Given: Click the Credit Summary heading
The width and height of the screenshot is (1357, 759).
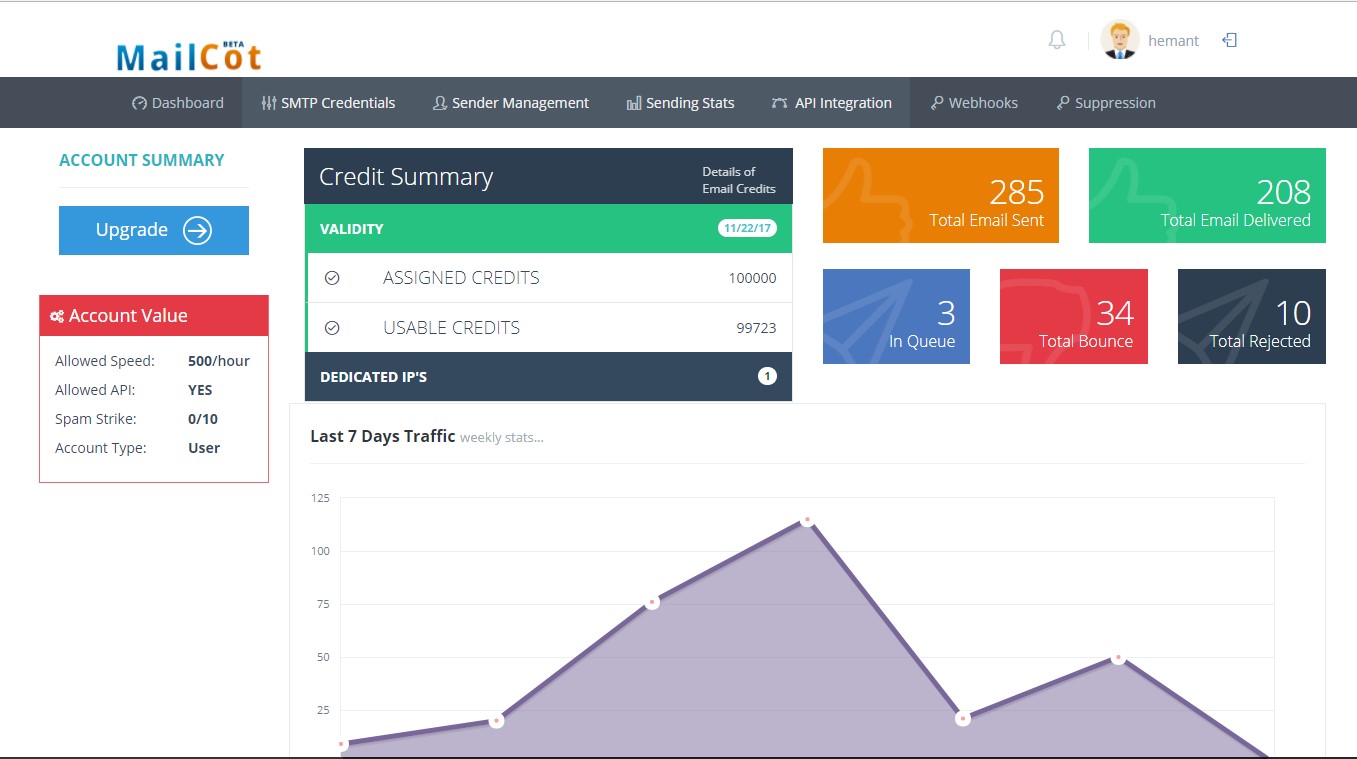Looking at the screenshot, I should [406, 177].
